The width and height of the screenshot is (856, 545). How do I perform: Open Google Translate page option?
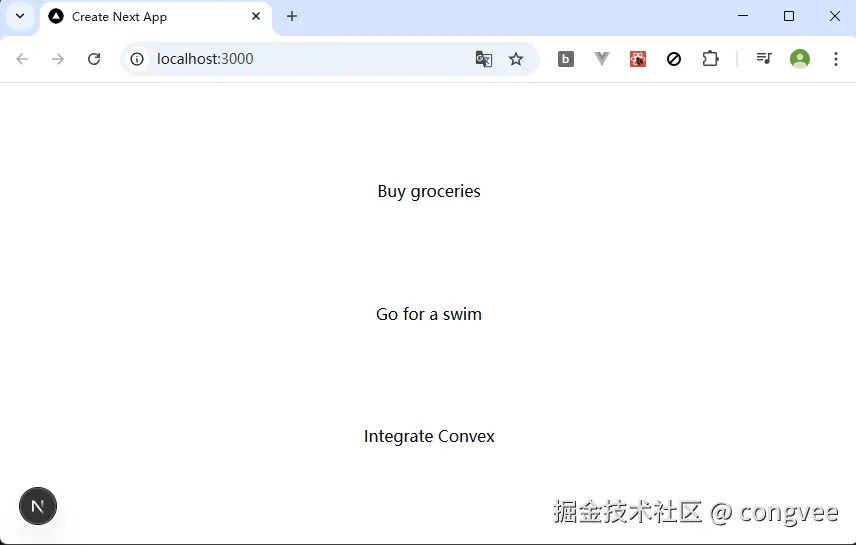[484, 58]
